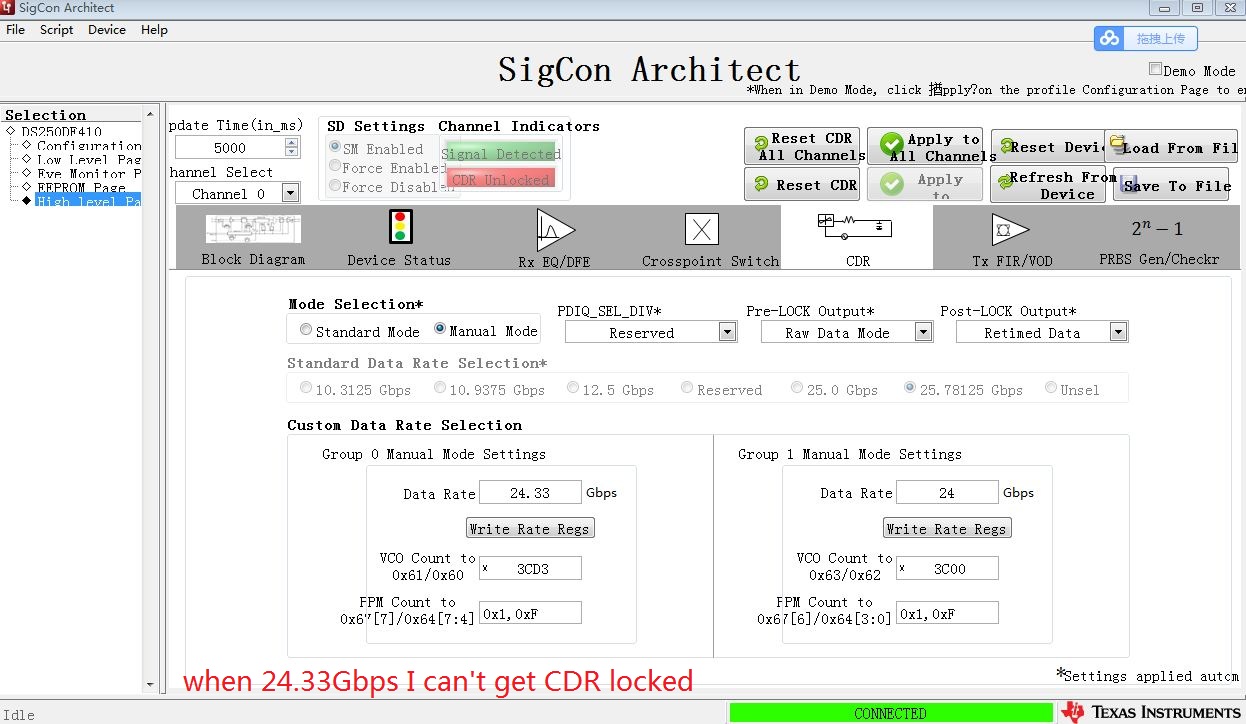Click the Selection panel scrollbar up arrow
The image size is (1246, 724).
(151, 112)
